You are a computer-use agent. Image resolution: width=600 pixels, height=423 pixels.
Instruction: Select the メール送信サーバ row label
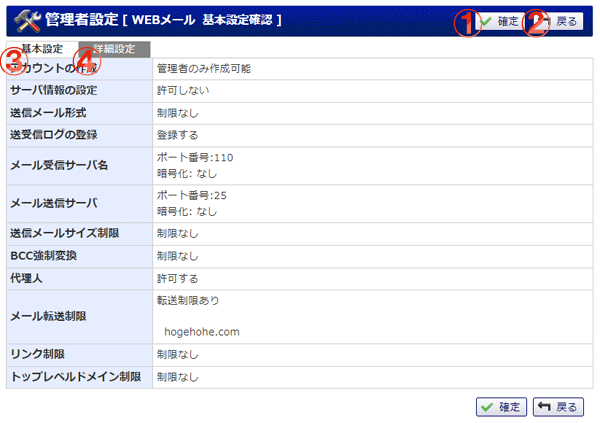pos(54,203)
